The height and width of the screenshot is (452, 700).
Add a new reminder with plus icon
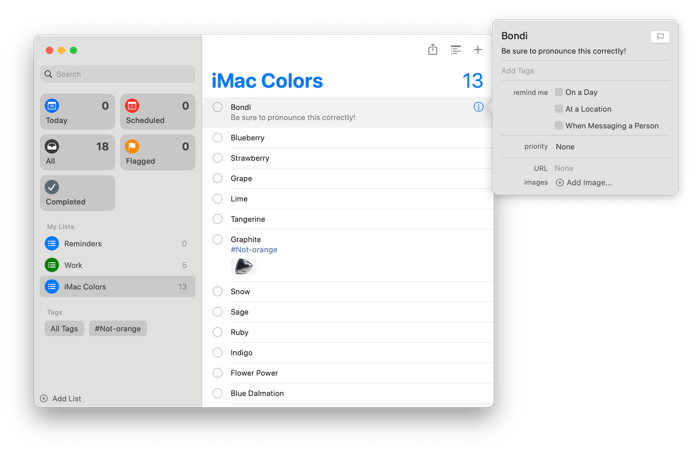coord(478,50)
